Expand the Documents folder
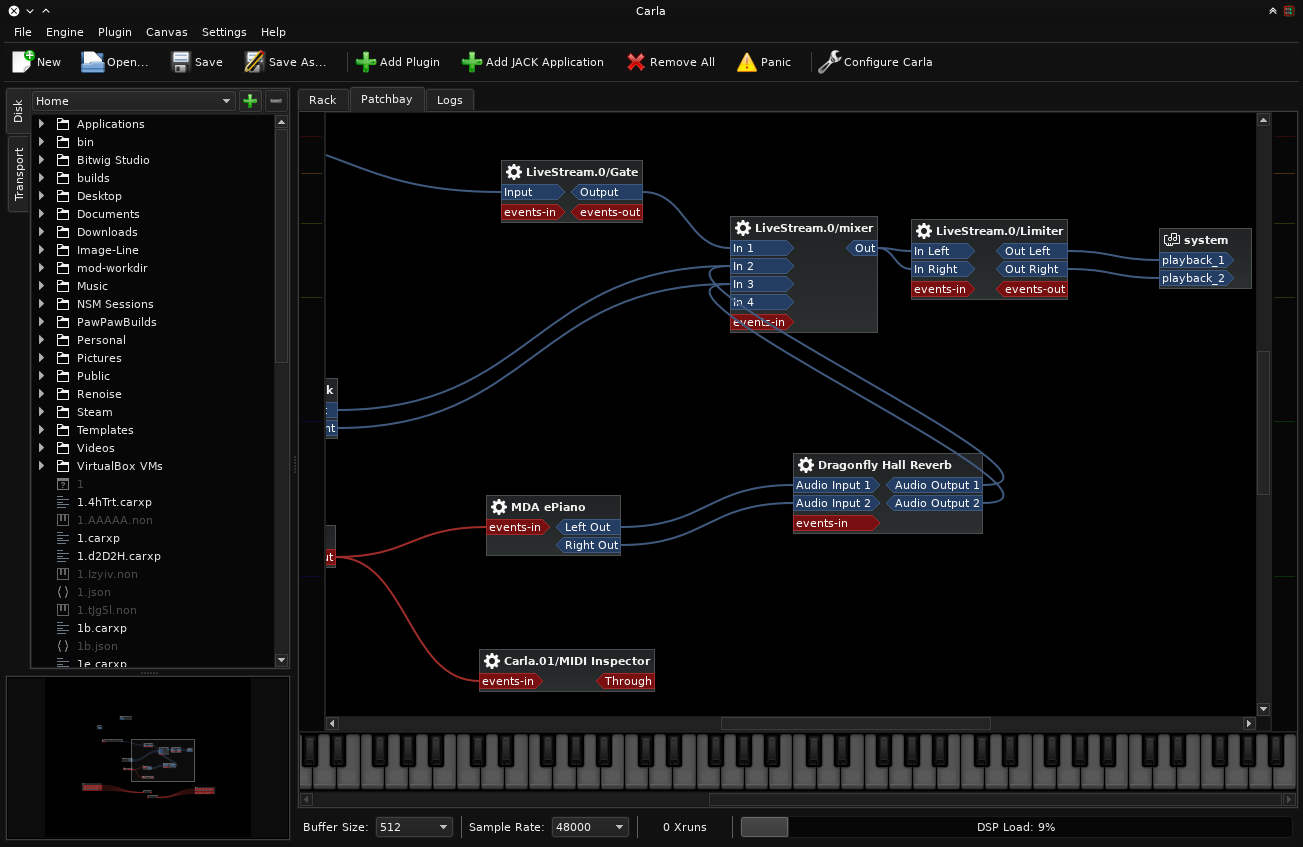This screenshot has height=847, width=1303. (x=41, y=214)
